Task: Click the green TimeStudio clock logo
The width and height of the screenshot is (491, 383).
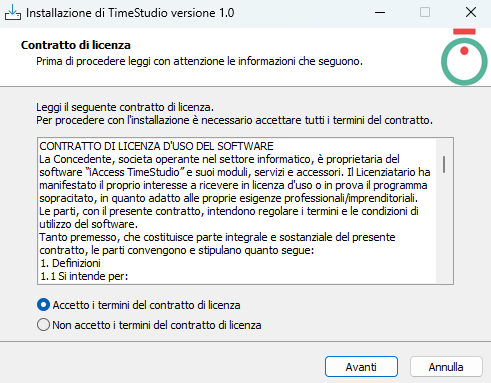Action: (x=464, y=61)
